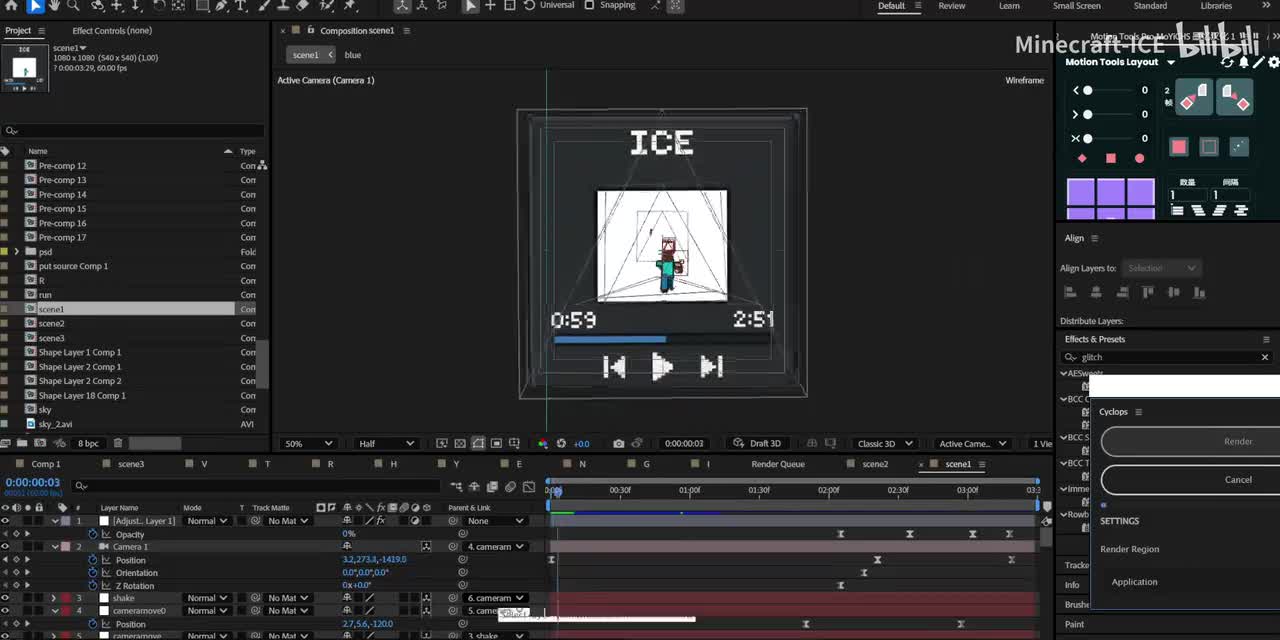Select the Puppet Pin tool
Screen dimensions: 1280x640
click(350, 6)
